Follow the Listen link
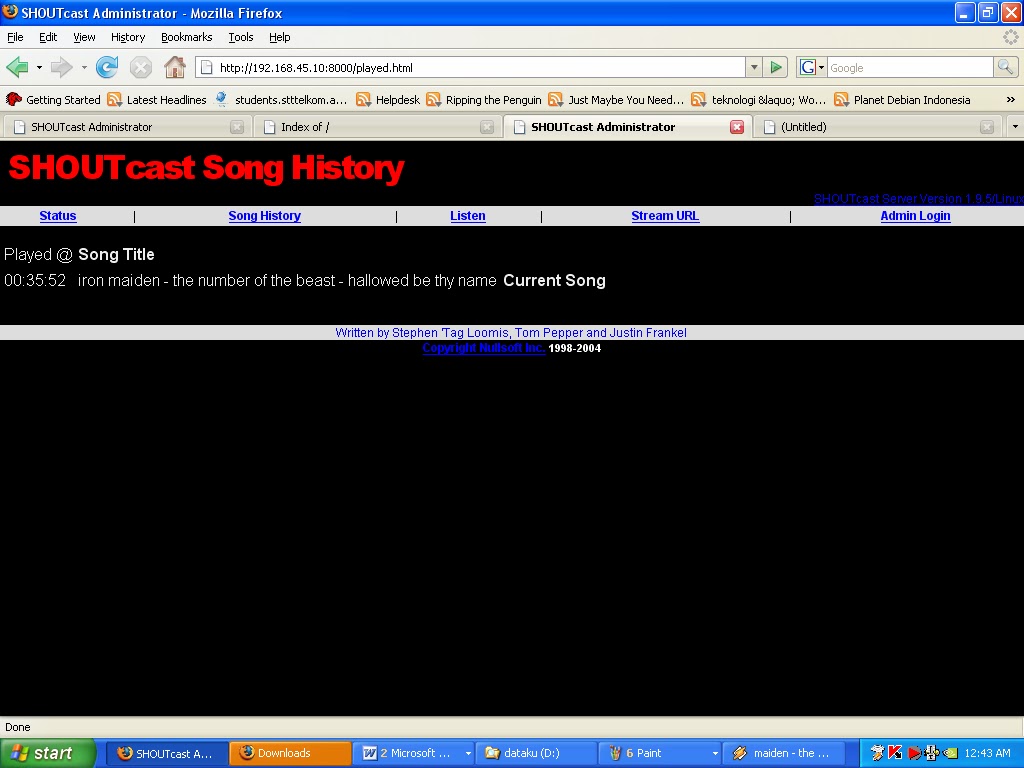This screenshot has width=1024, height=768. (x=468, y=216)
